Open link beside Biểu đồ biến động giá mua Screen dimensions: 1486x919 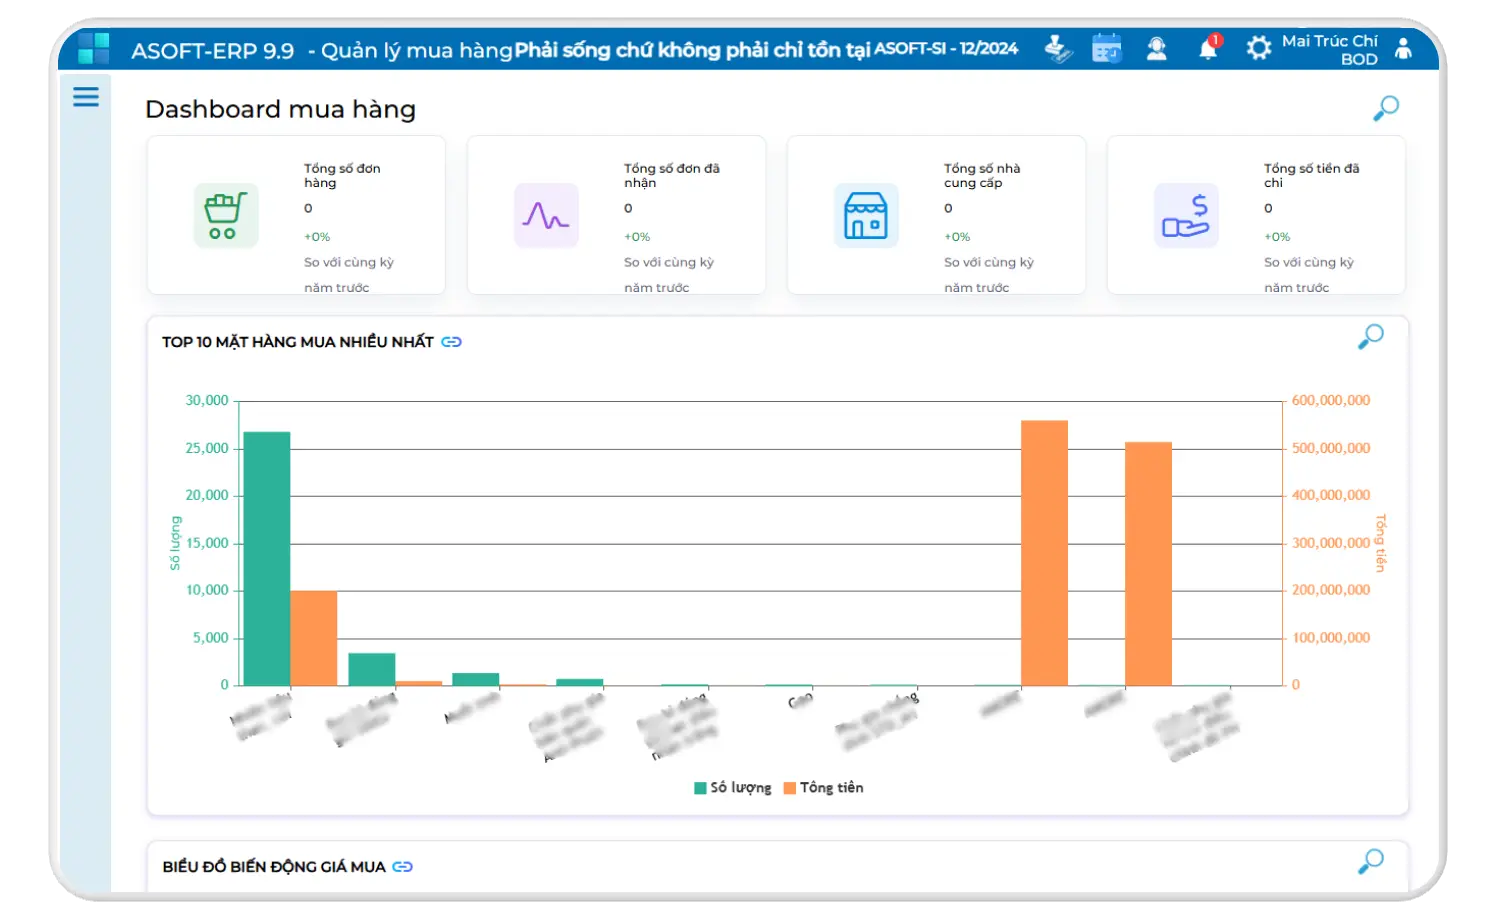403,867
